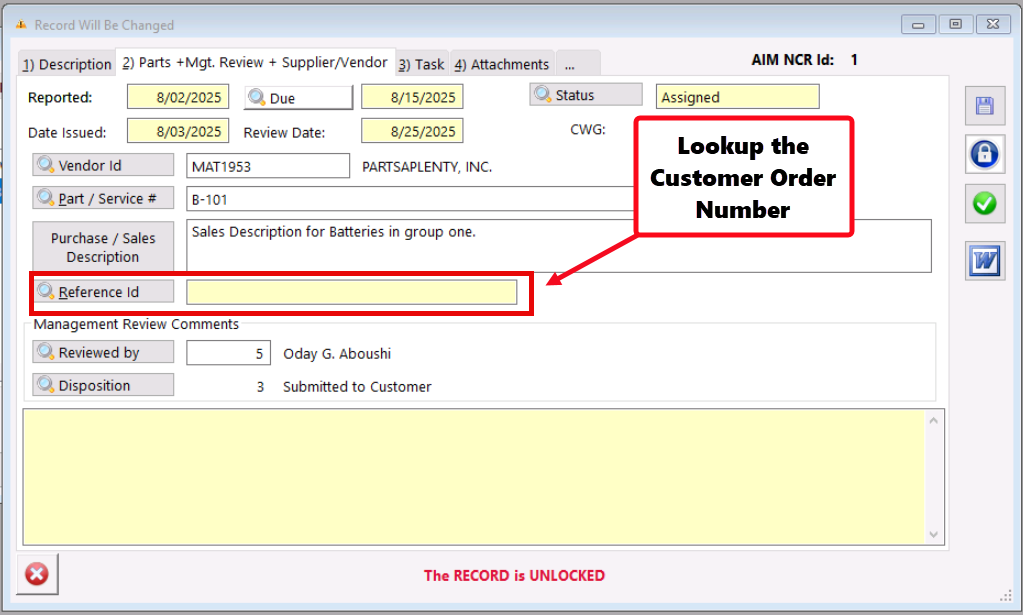Look up the Reference Id
Screen dimensions: 1023x615
point(103,292)
